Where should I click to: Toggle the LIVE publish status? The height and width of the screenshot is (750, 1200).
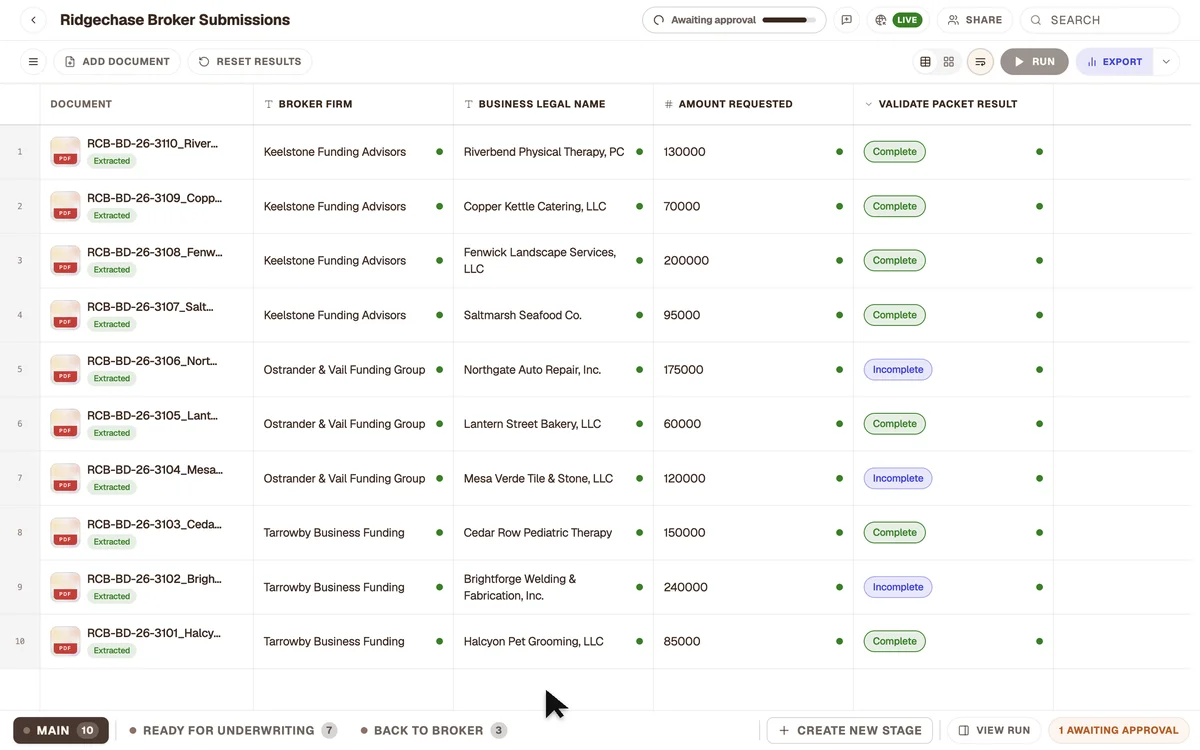click(897, 20)
